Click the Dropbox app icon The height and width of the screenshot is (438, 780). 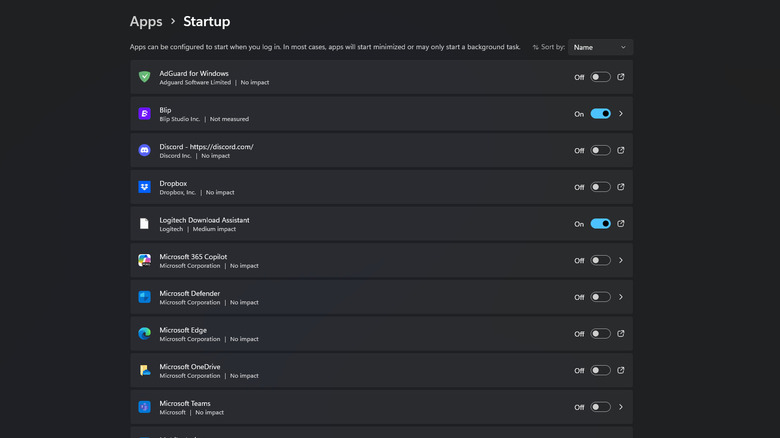pyautogui.click(x=145, y=187)
